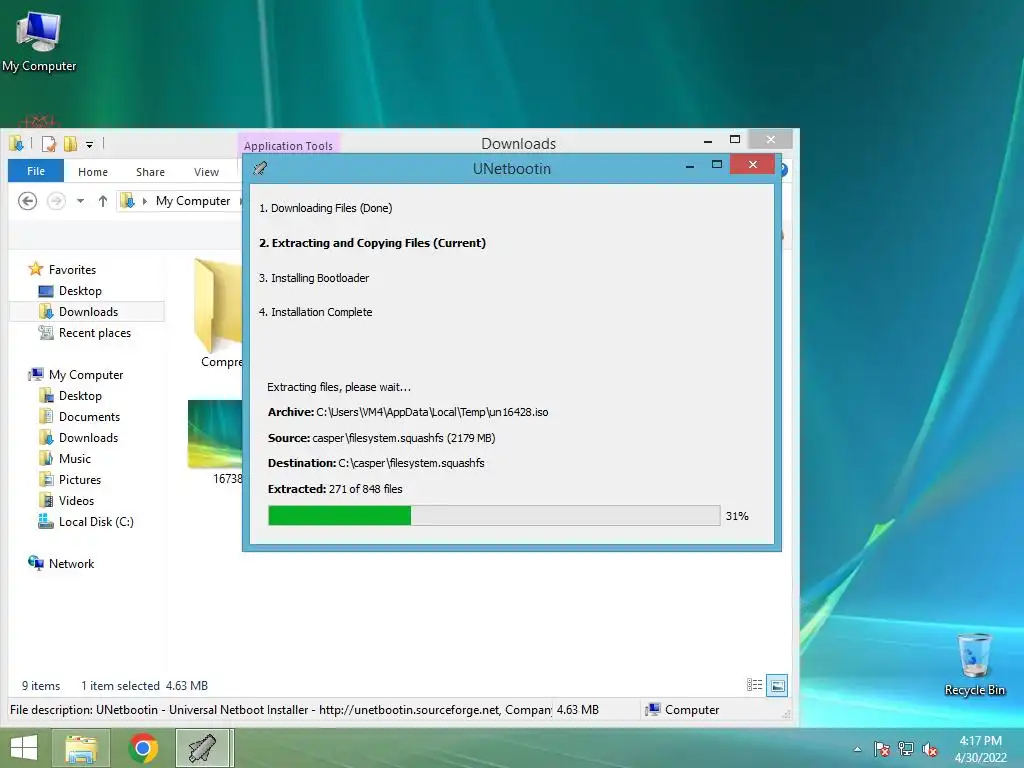Open recent locations dropdown arrow
1024x768 pixels.
[x=80, y=201]
